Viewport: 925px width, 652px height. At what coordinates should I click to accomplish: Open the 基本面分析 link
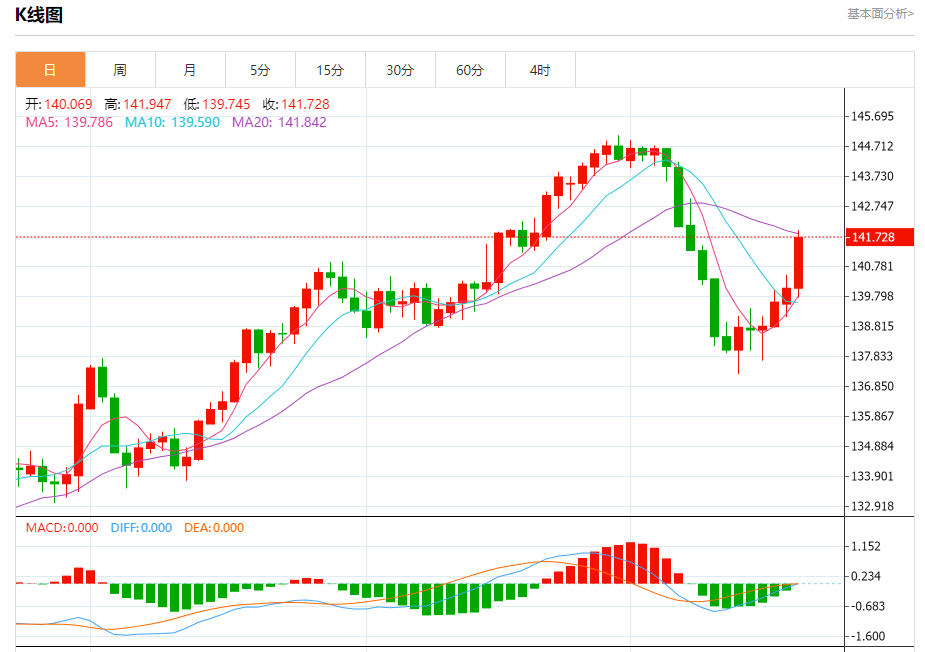pyautogui.click(x=880, y=14)
